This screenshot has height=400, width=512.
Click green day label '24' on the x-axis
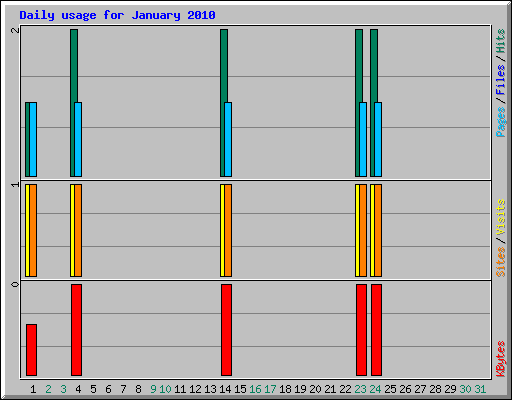coord(375,389)
